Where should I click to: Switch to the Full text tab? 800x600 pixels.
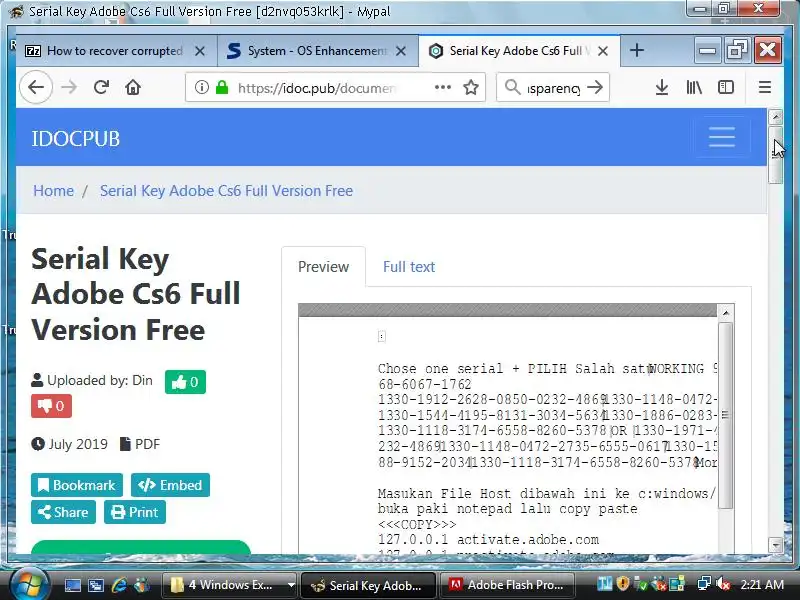coord(409,267)
